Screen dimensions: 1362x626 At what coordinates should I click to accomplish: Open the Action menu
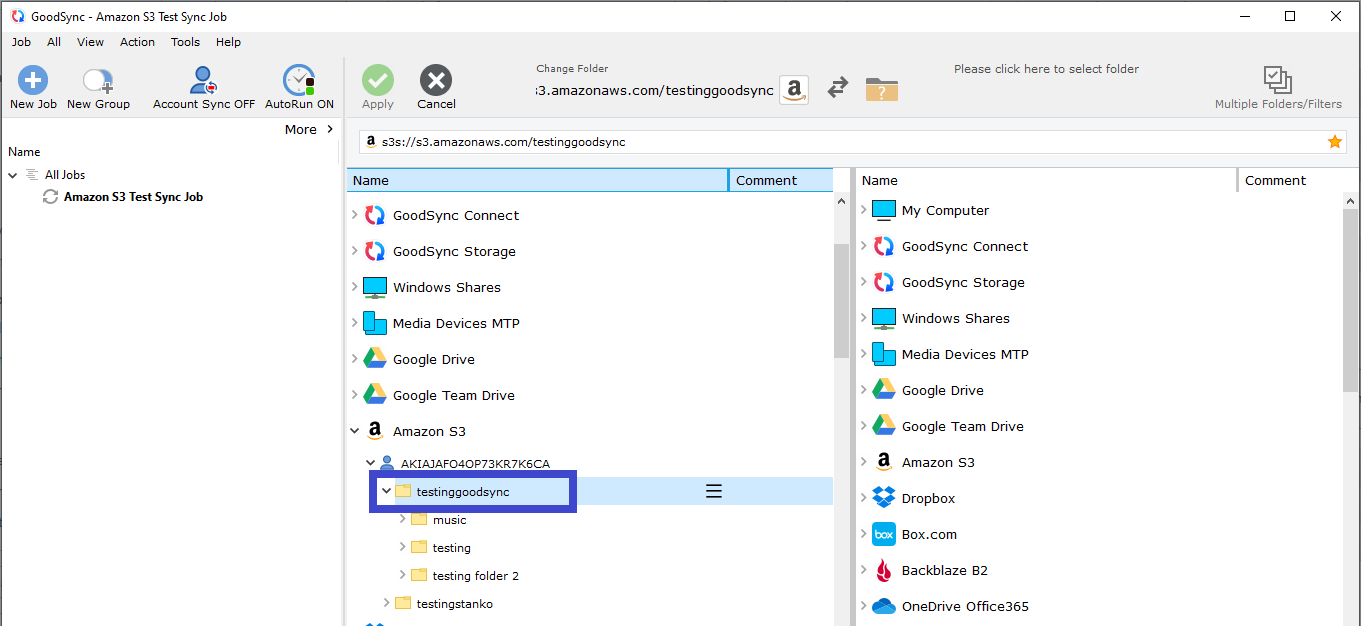tap(137, 42)
